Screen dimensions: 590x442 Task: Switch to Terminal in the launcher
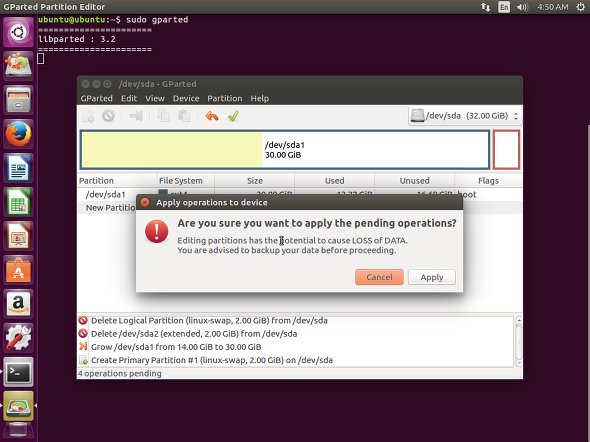click(18, 372)
